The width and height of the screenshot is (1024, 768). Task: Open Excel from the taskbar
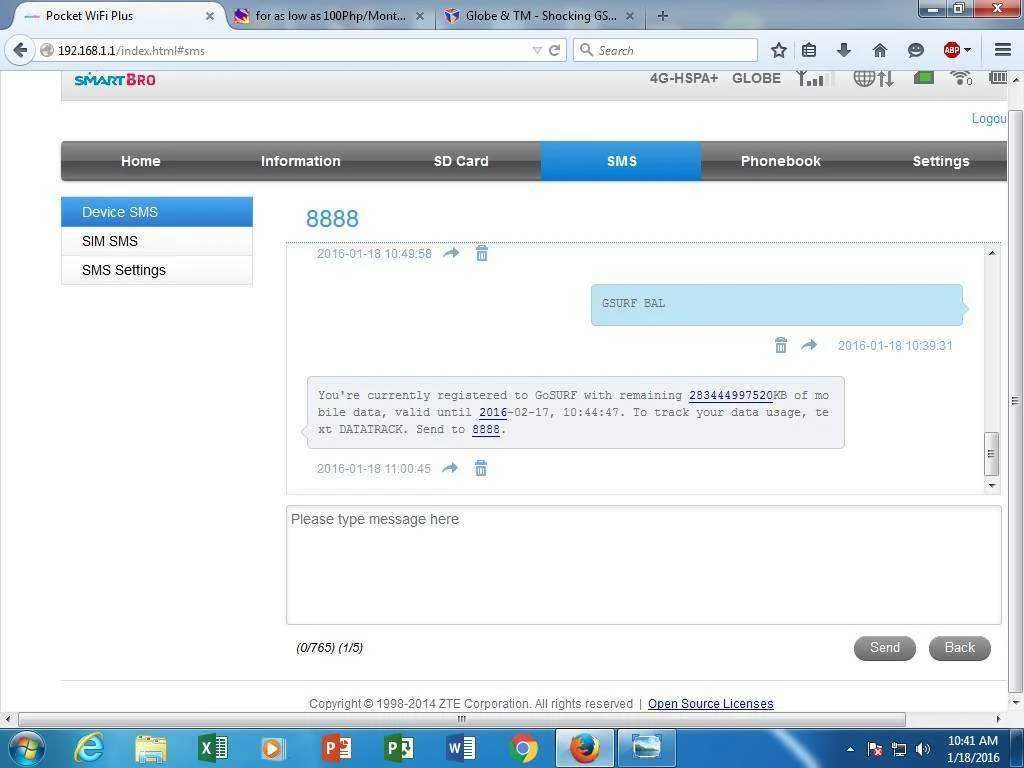213,748
